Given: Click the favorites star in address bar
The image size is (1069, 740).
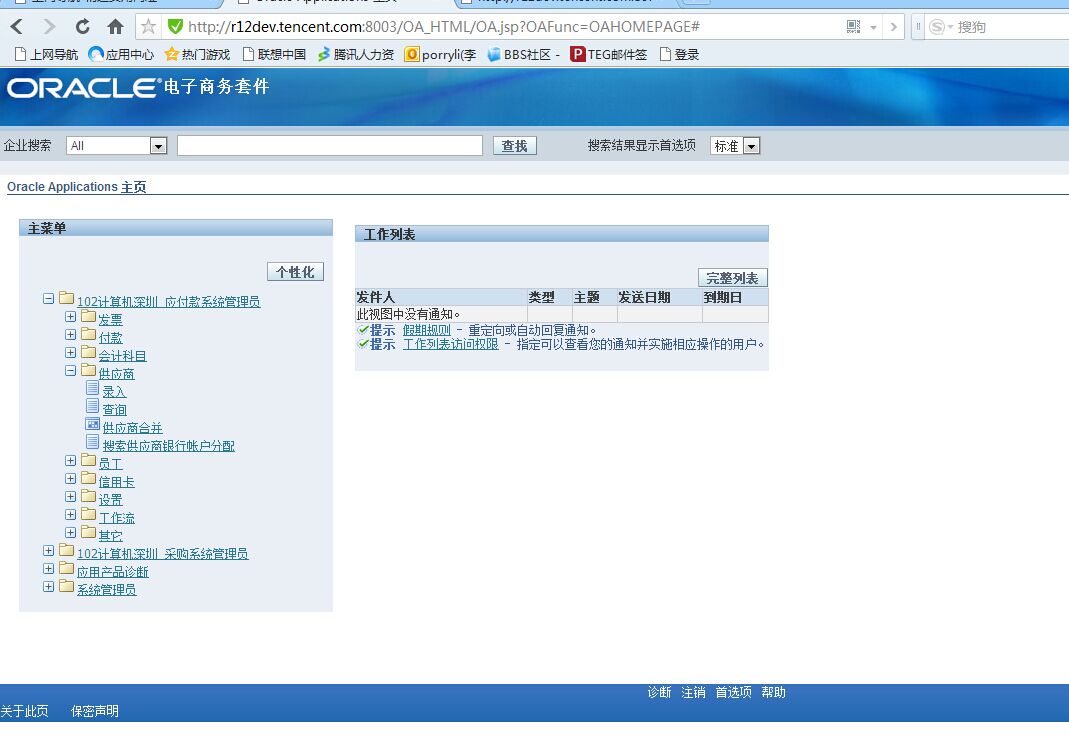Looking at the screenshot, I should [146, 26].
